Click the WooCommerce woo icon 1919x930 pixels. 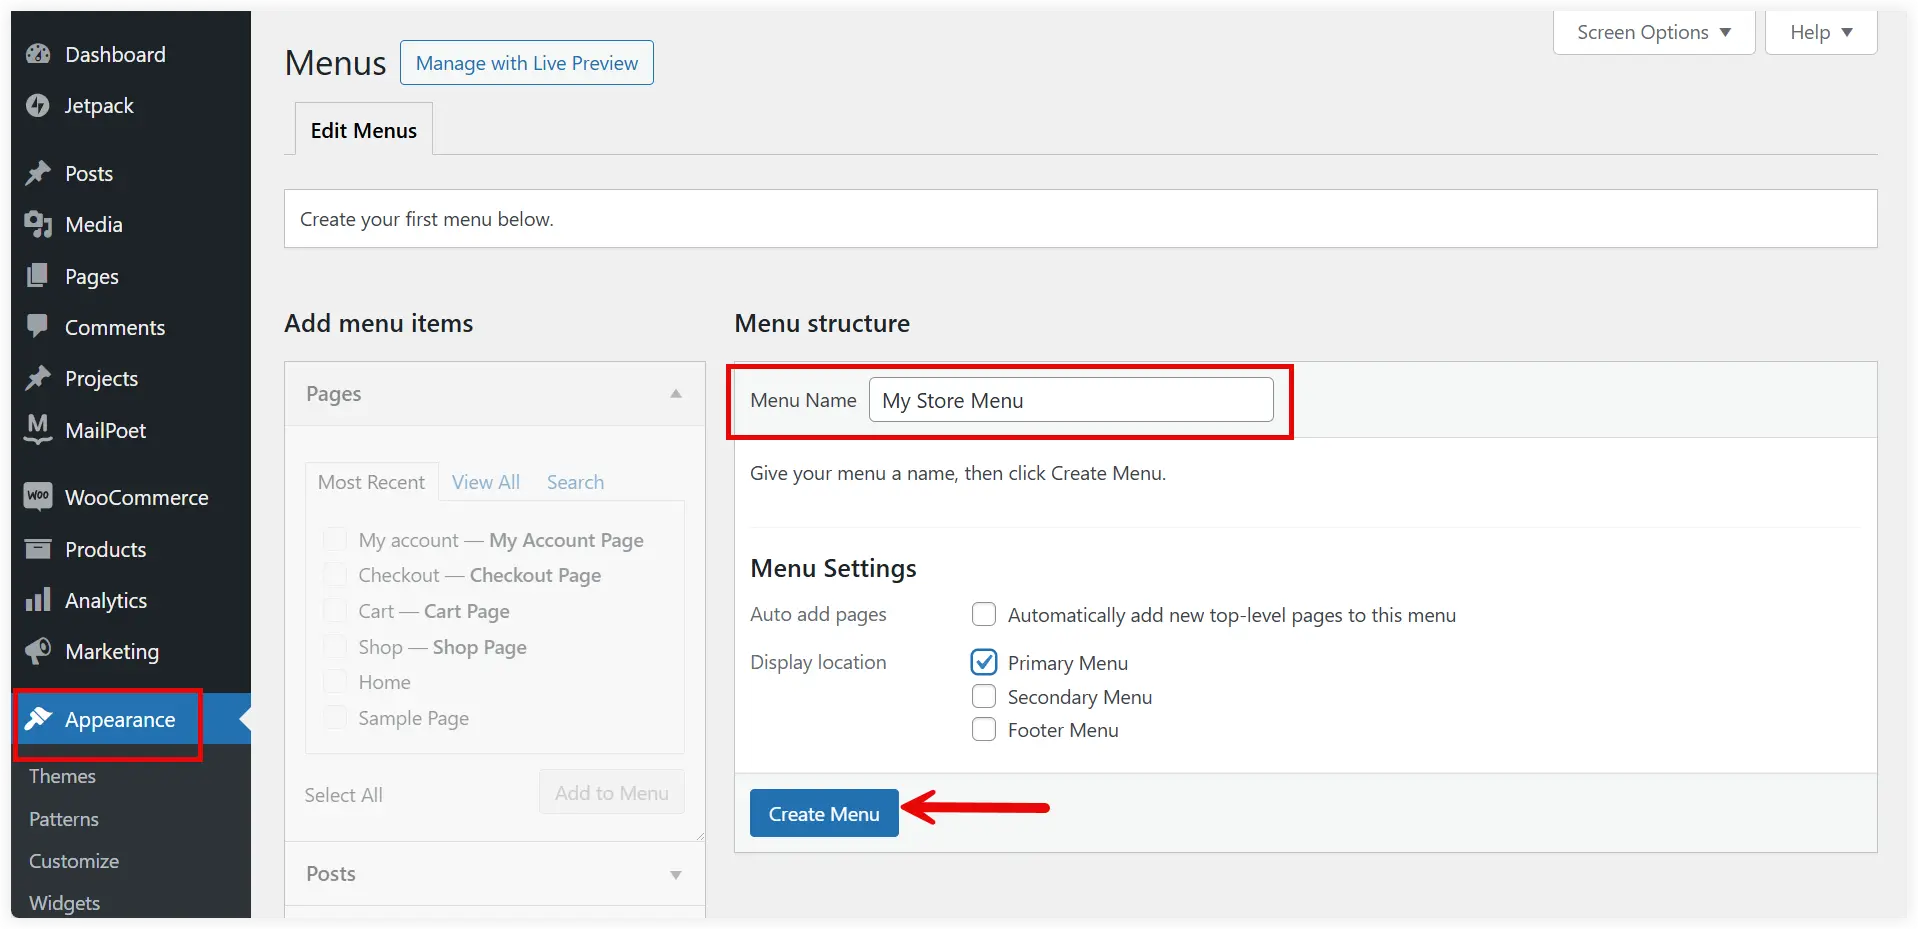(x=38, y=497)
